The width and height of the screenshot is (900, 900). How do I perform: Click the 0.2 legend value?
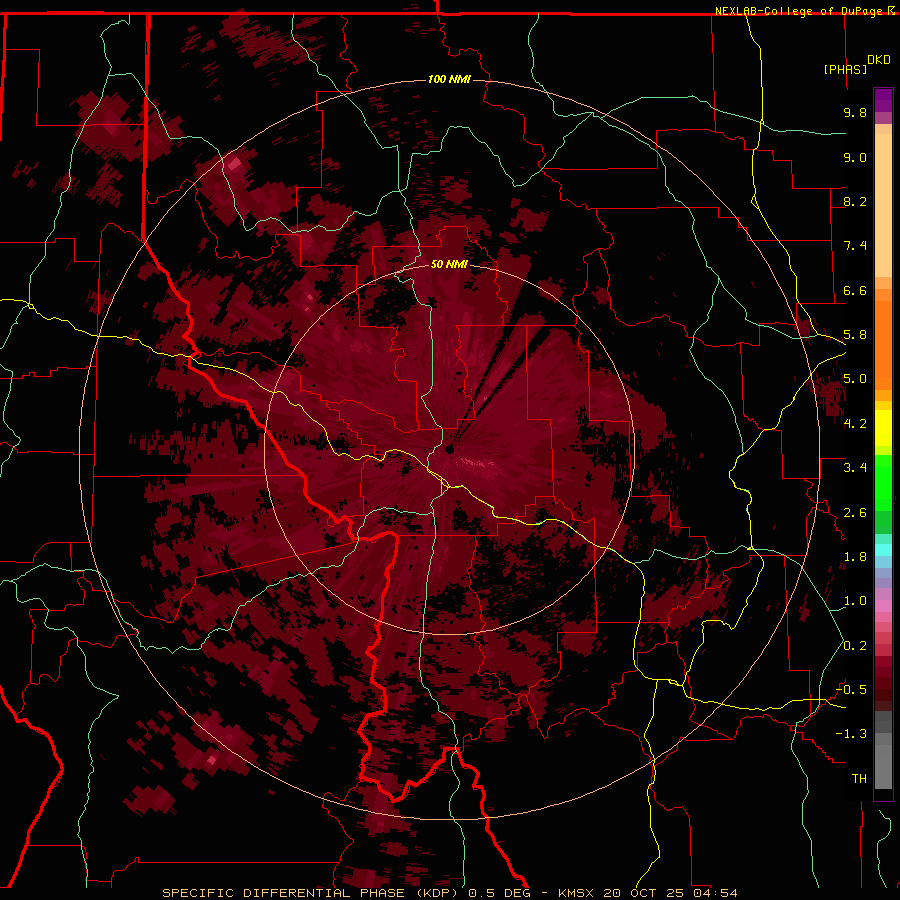(855, 646)
